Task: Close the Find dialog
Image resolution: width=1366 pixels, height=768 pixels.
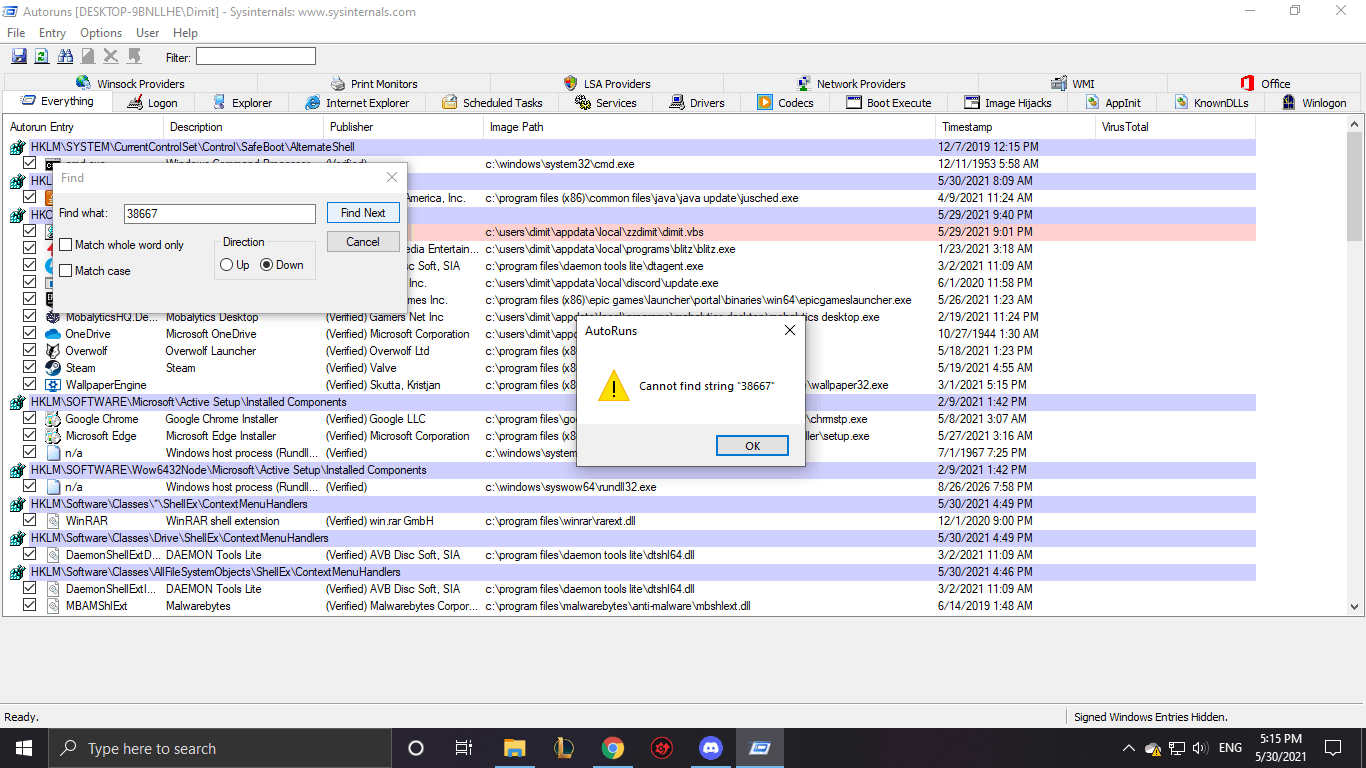Action: [x=392, y=177]
